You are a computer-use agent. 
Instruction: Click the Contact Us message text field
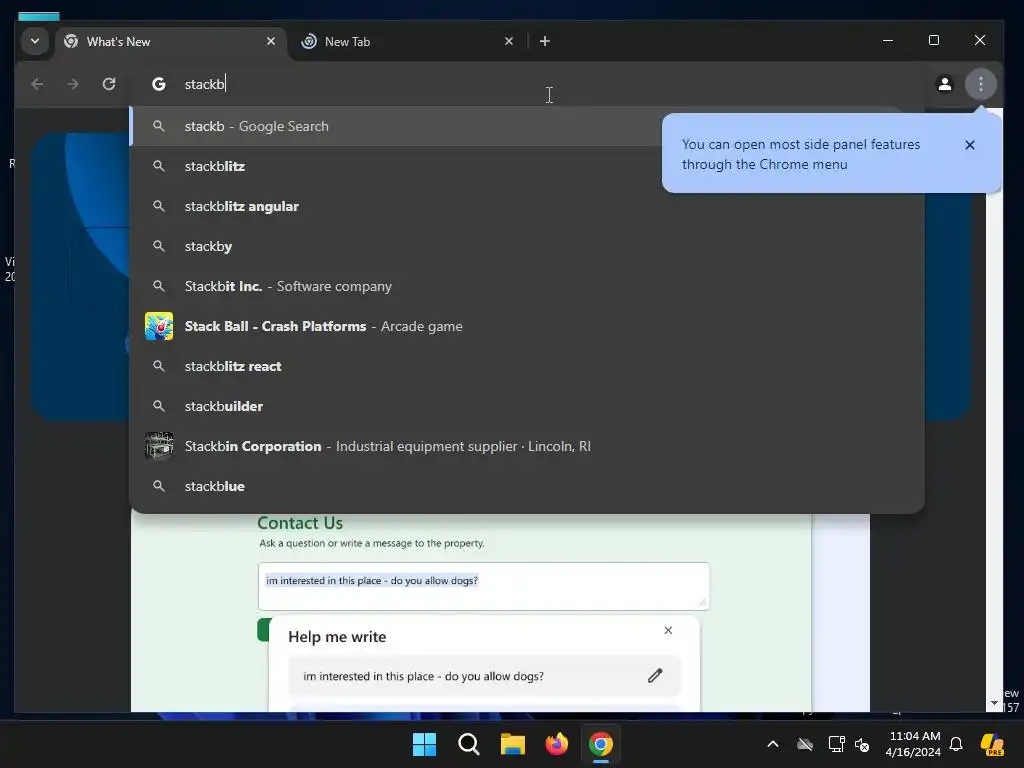[484, 586]
